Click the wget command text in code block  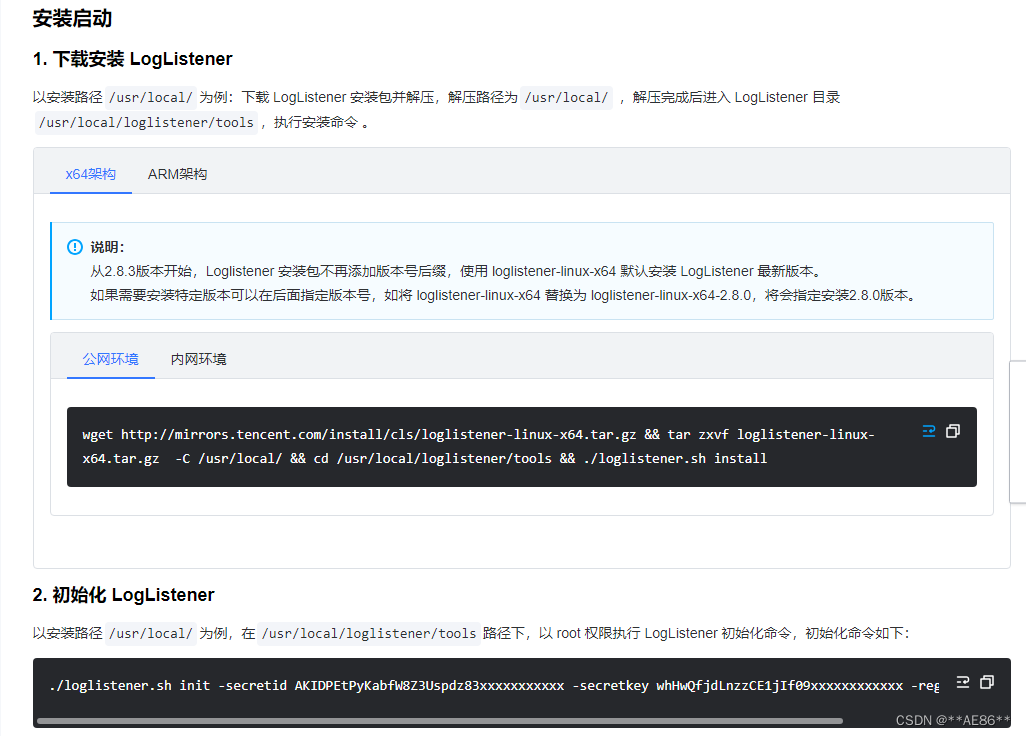click(478, 446)
